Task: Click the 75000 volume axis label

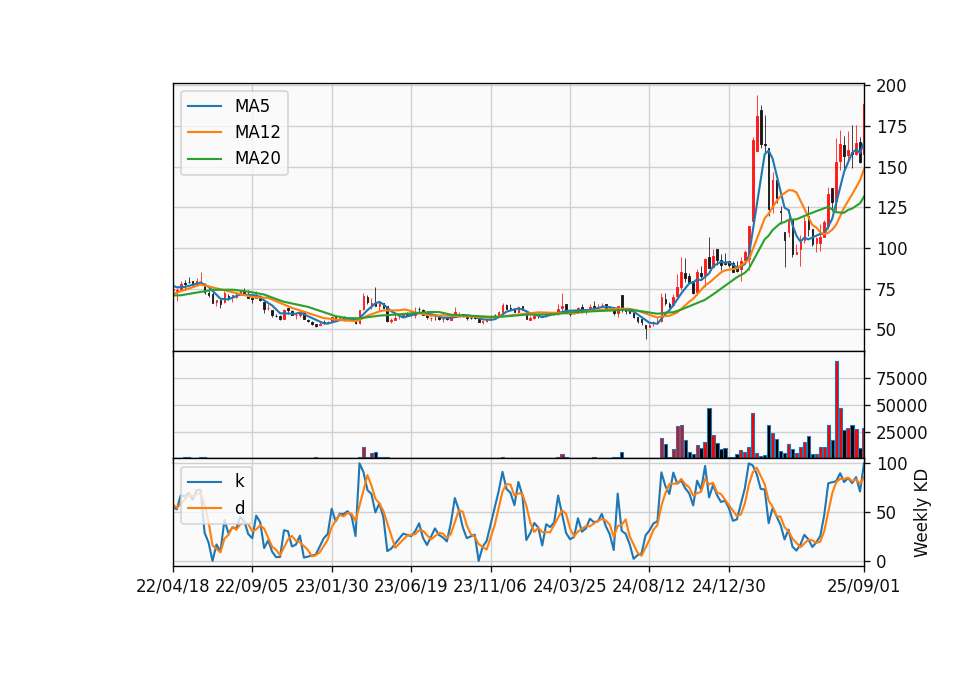Action: click(901, 379)
